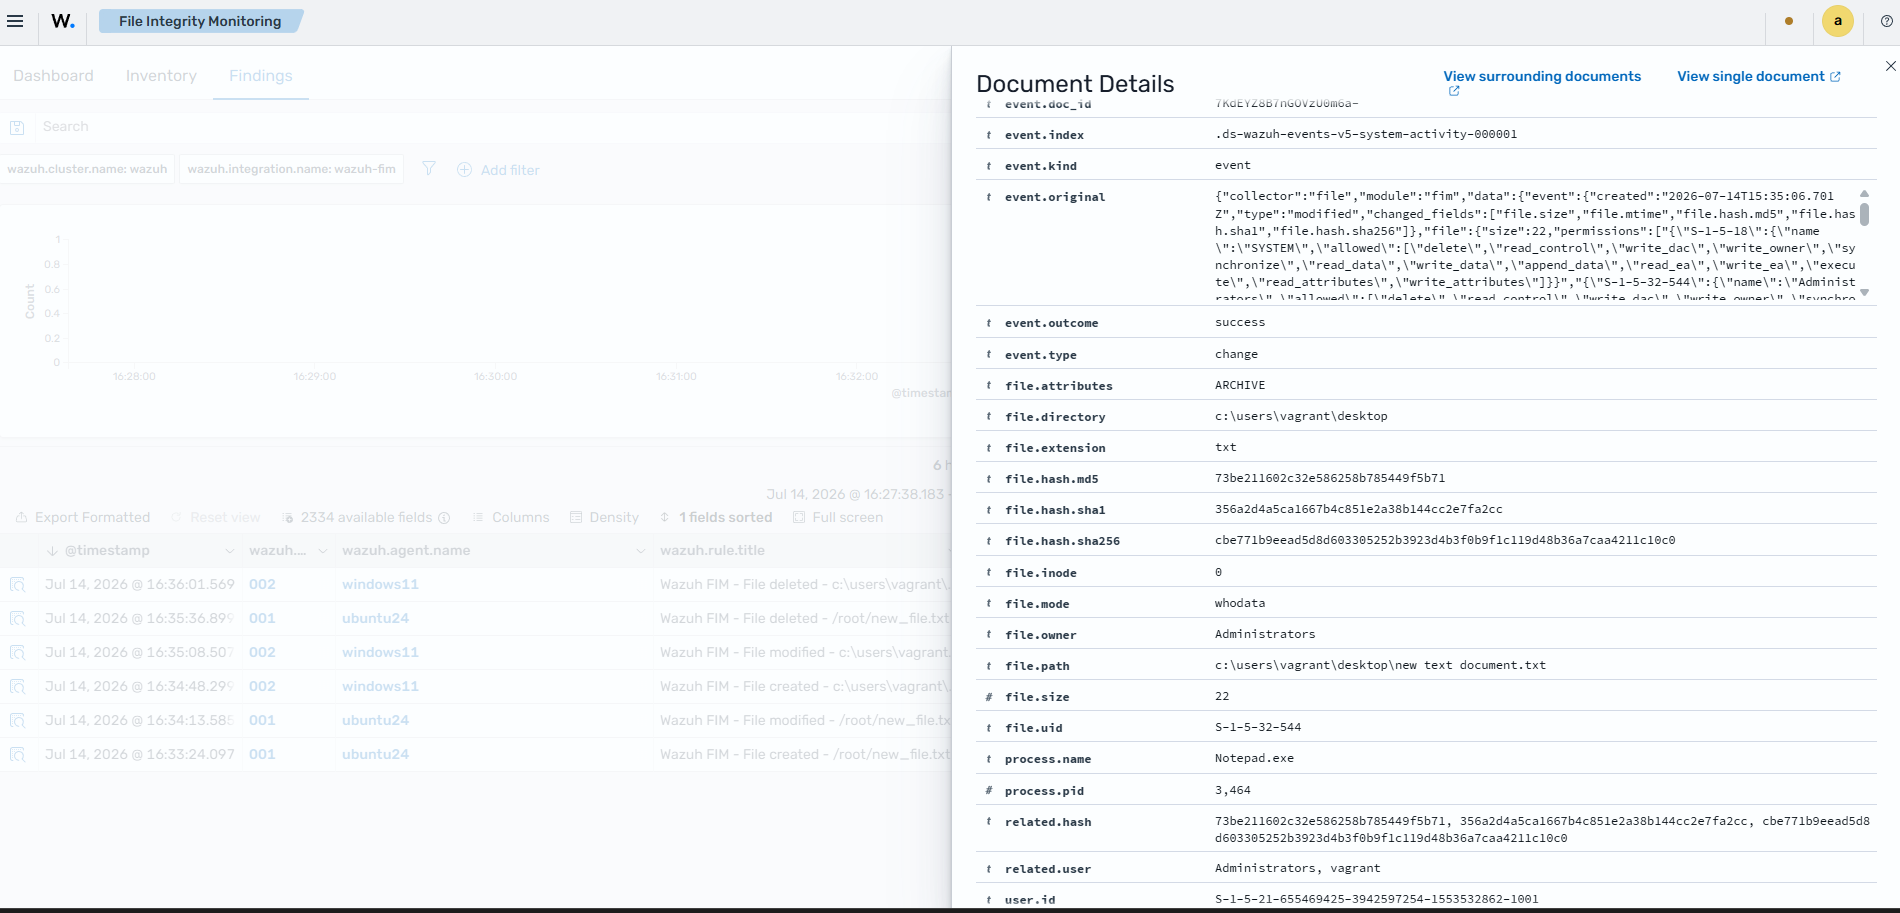1900x913 pixels.
Task: Inspect document row 16:36:01.569
Action: [17, 585]
